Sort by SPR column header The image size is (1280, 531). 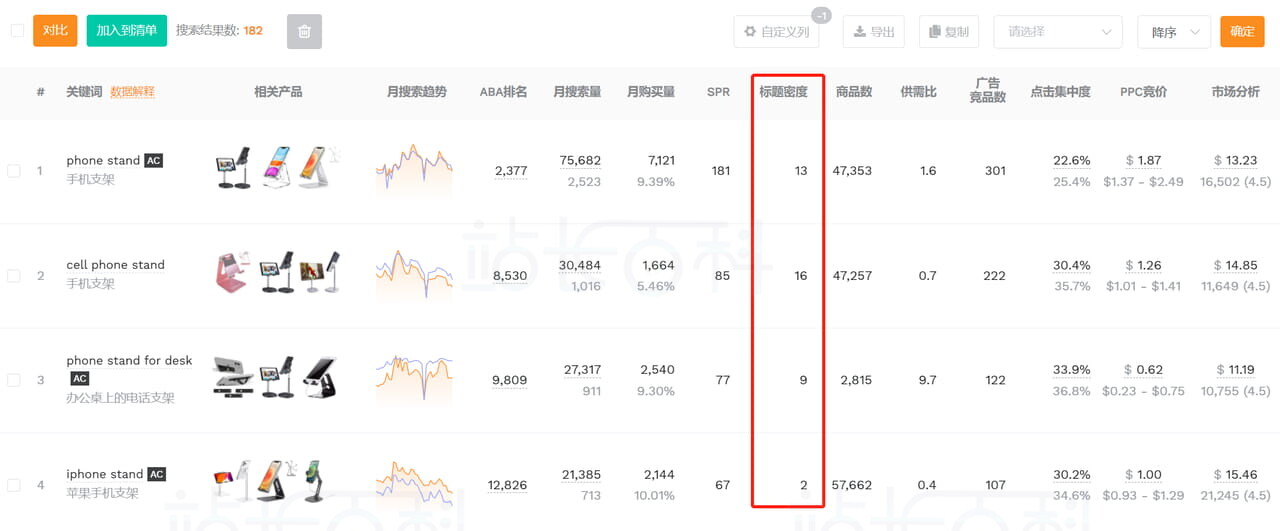(x=718, y=92)
